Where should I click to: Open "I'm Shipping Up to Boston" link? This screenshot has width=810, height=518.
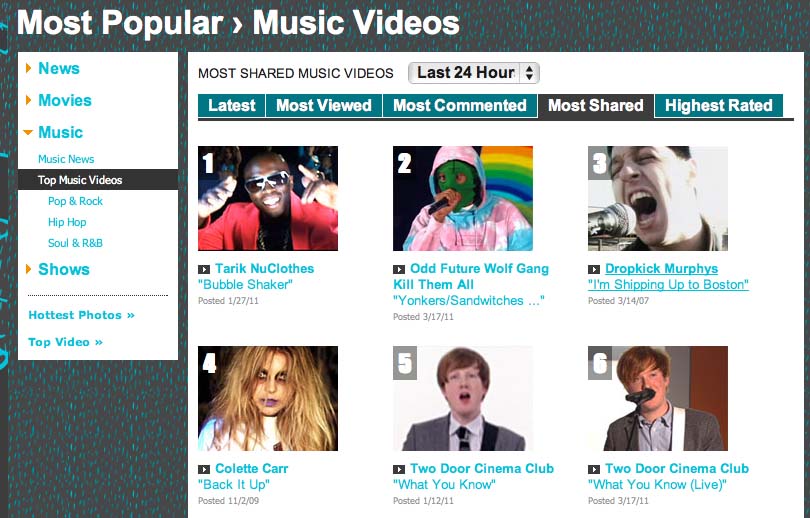pos(668,285)
